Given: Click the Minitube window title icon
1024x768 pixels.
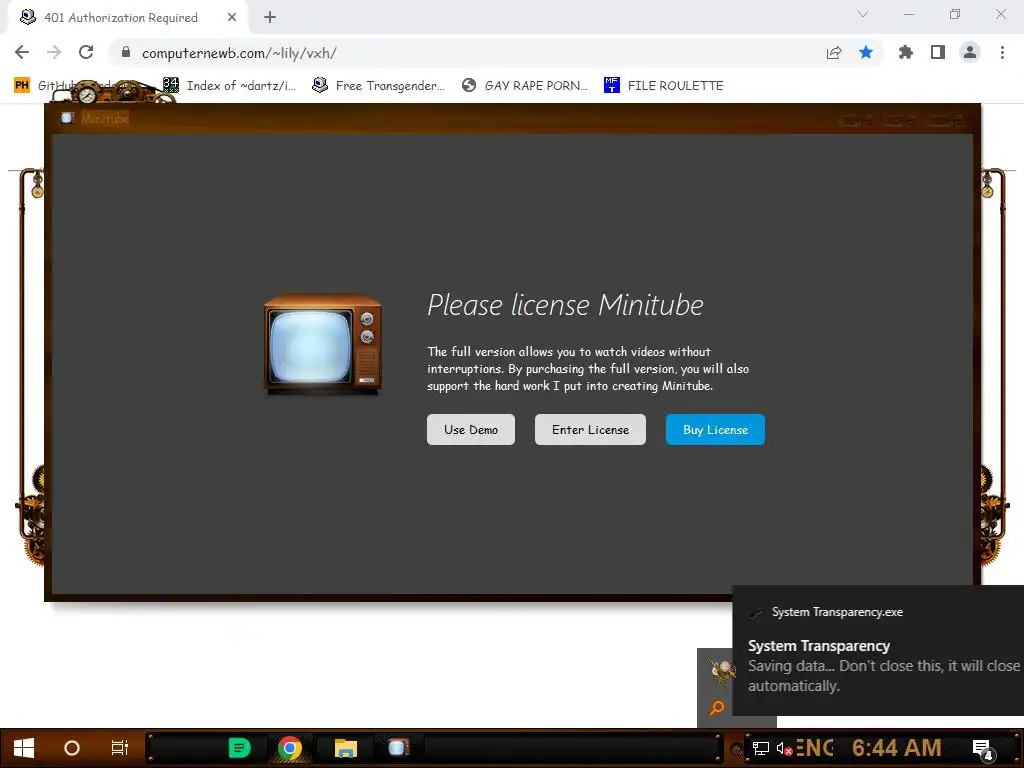Looking at the screenshot, I should [67, 118].
